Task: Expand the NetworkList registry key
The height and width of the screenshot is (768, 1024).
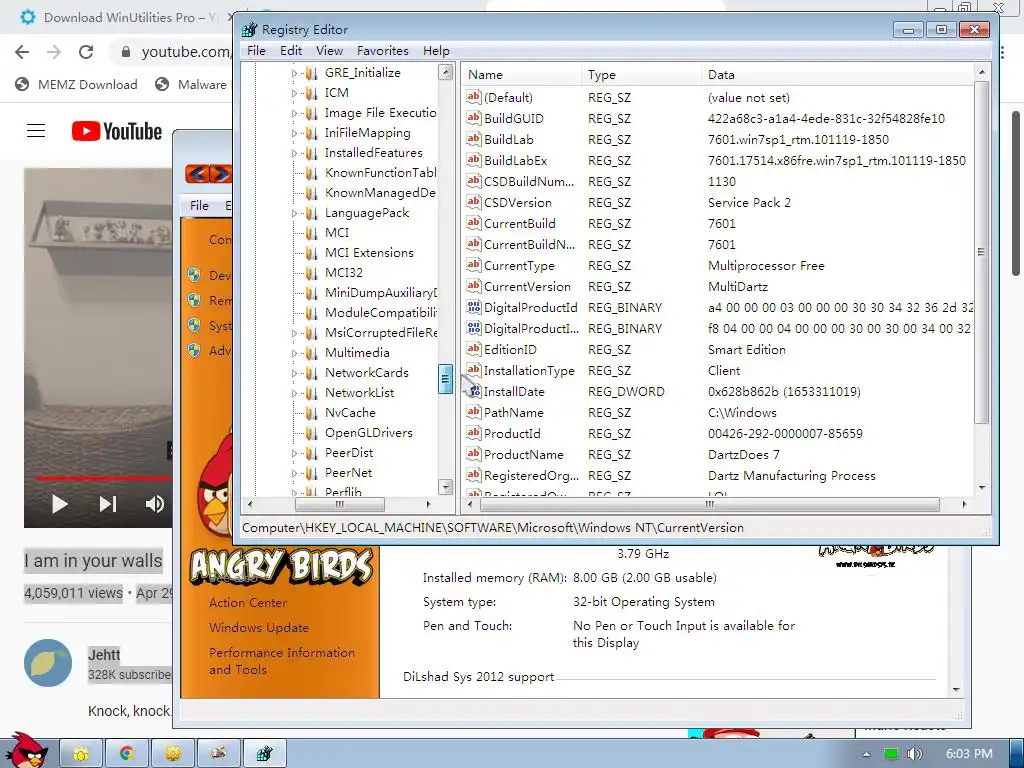Action: point(294,393)
